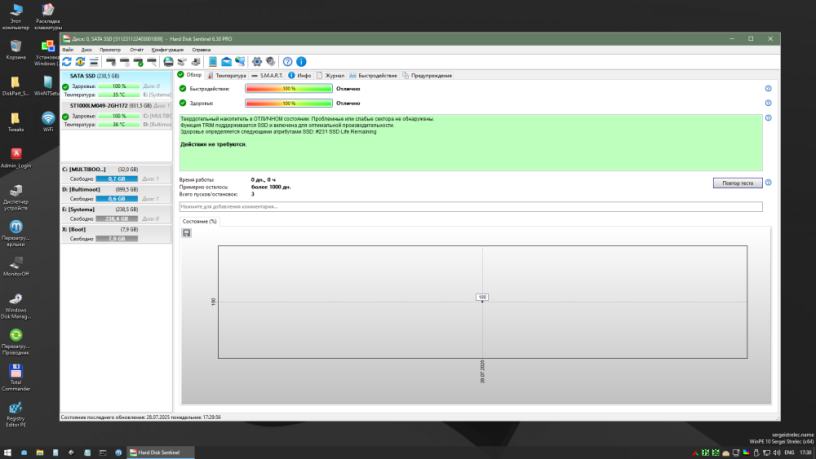Switch to the Инфо tab

pos(300,75)
